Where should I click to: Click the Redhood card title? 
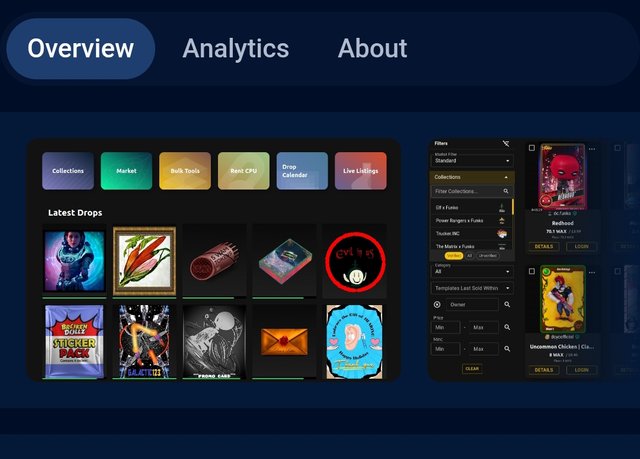(562, 223)
